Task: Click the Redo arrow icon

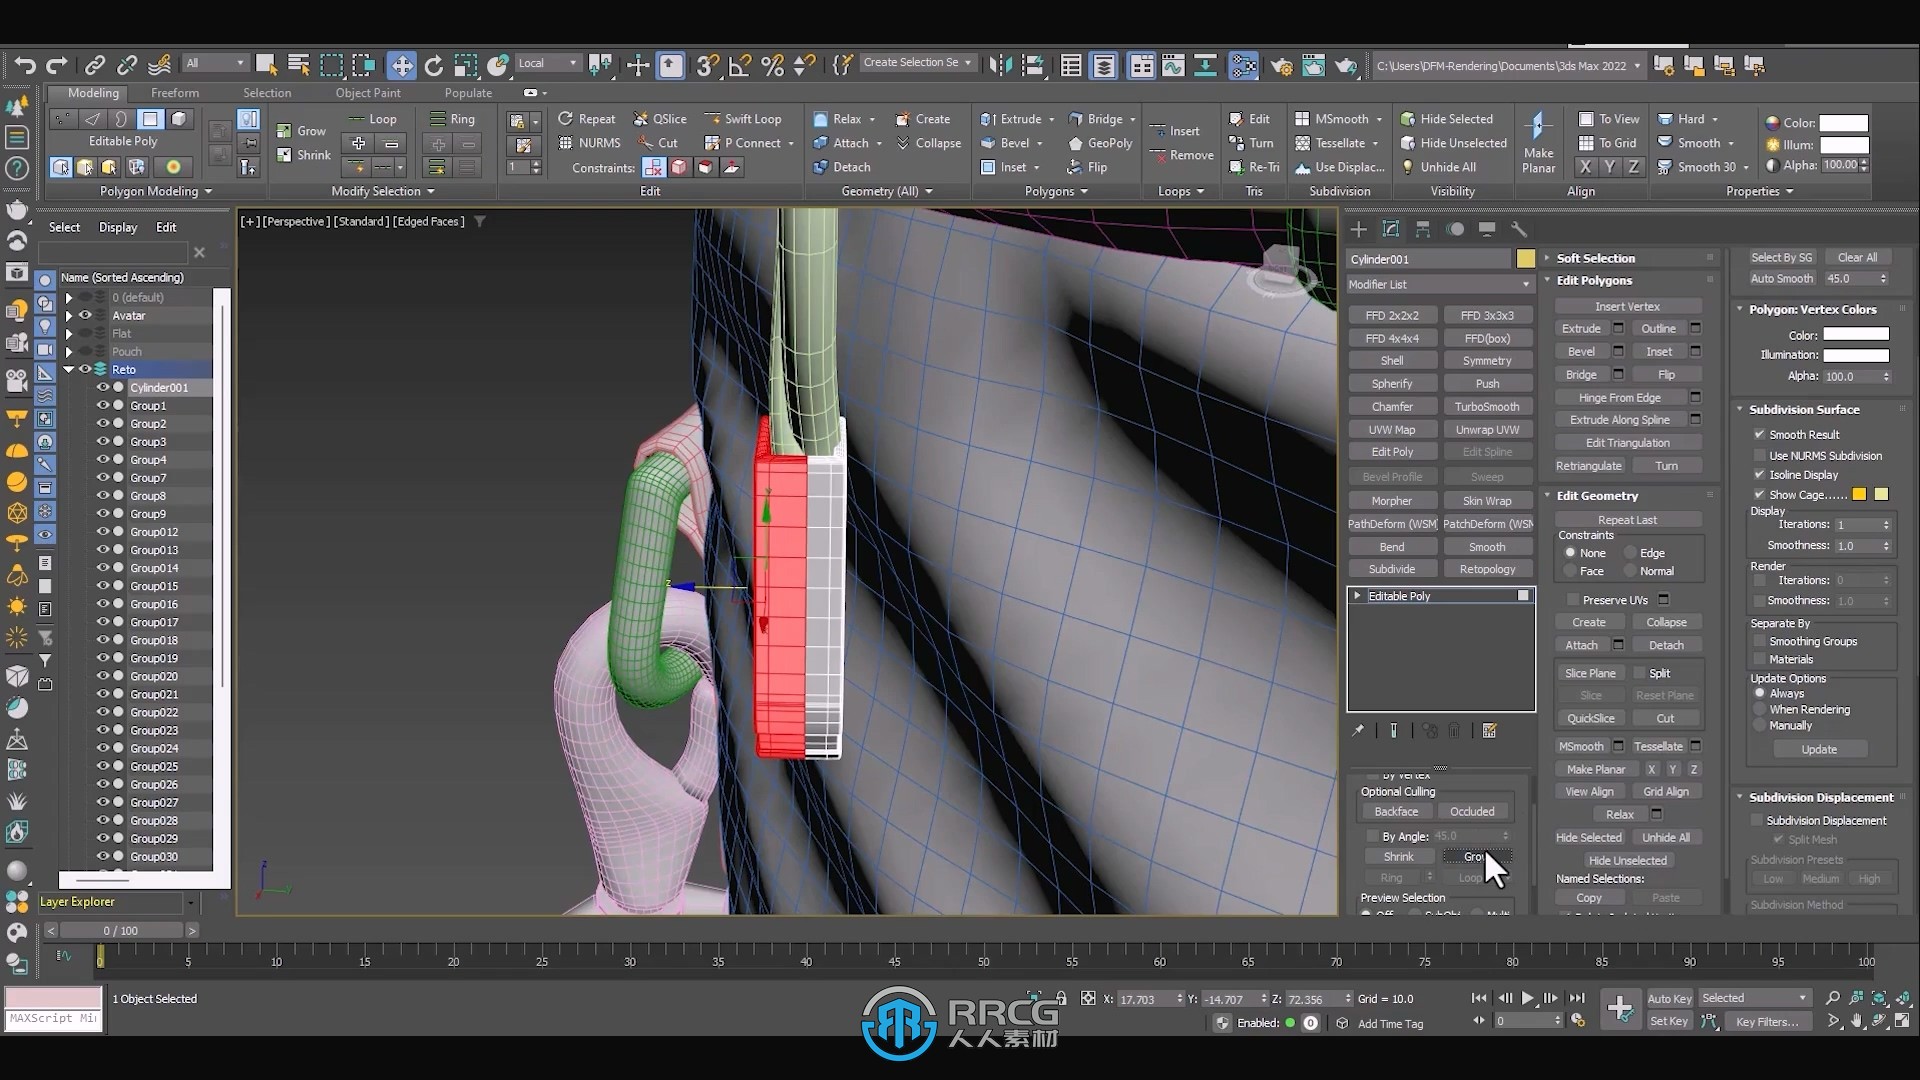Action: pyautogui.click(x=57, y=65)
